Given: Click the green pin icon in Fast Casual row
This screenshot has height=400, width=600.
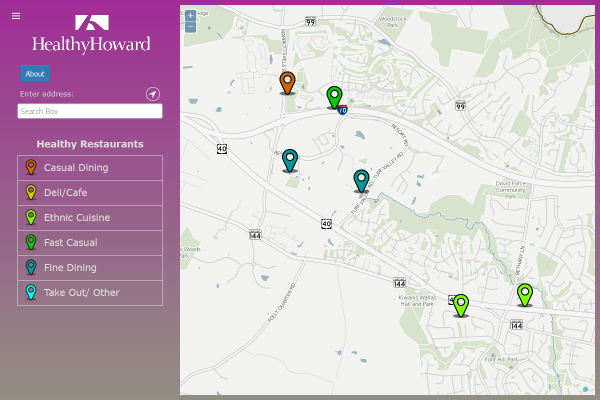Looking at the screenshot, I should [x=31, y=242].
